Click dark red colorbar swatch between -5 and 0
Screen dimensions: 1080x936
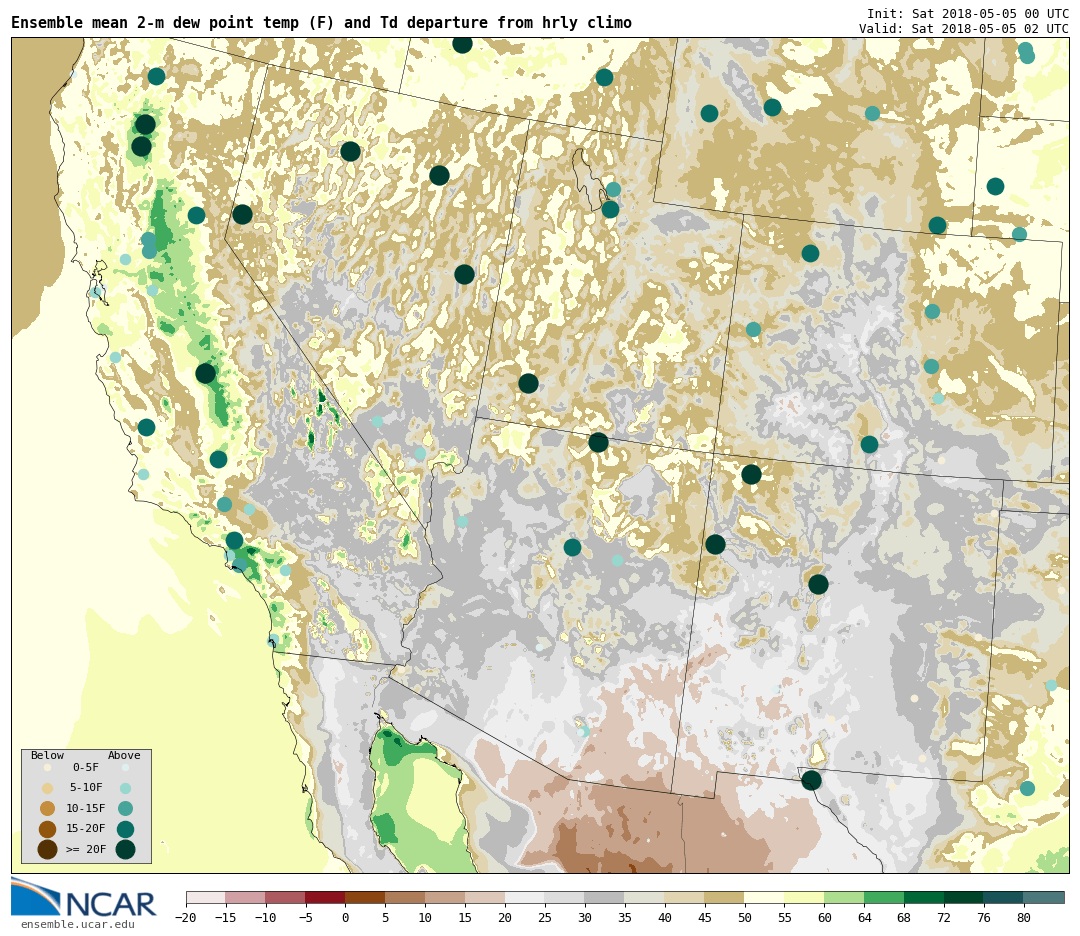(x=326, y=898)
